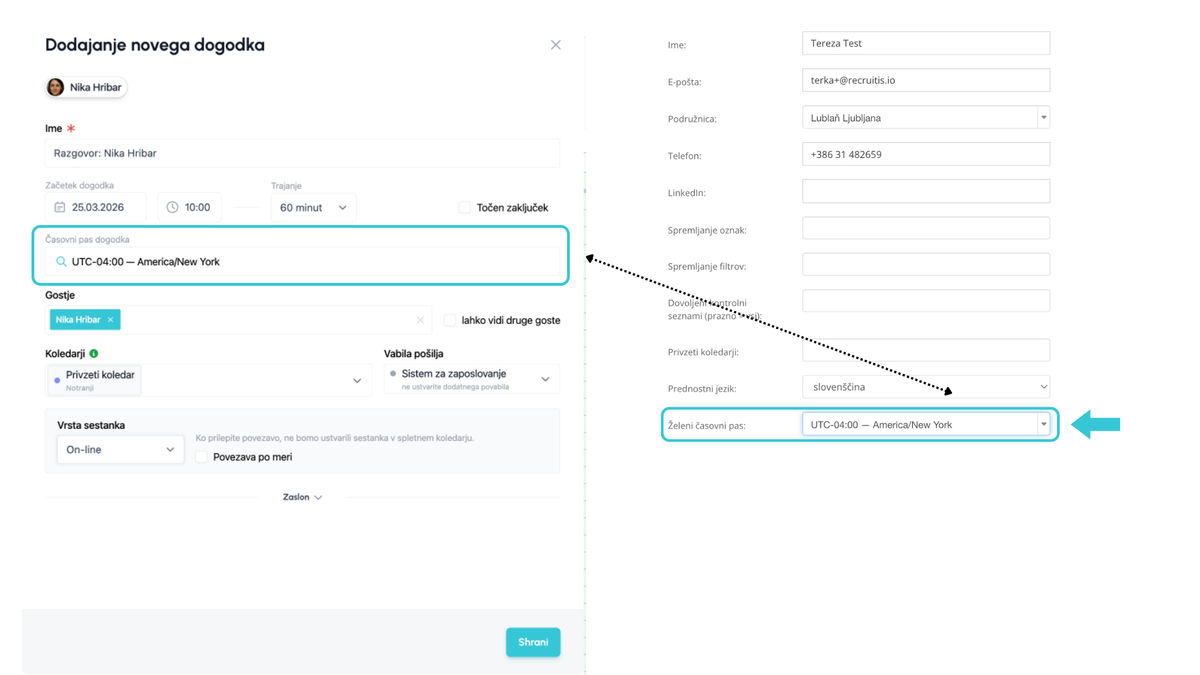
Task: Open the Trajanje duration dropdown
Action: 313,207
